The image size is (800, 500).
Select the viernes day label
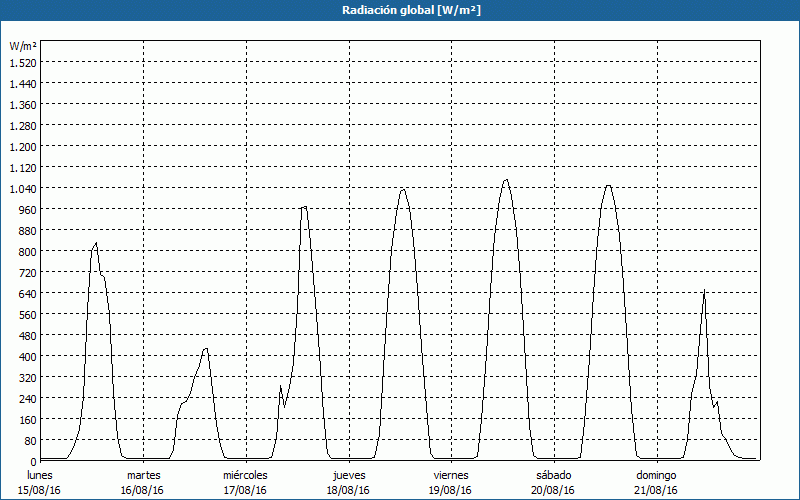(x=451, y=475)
